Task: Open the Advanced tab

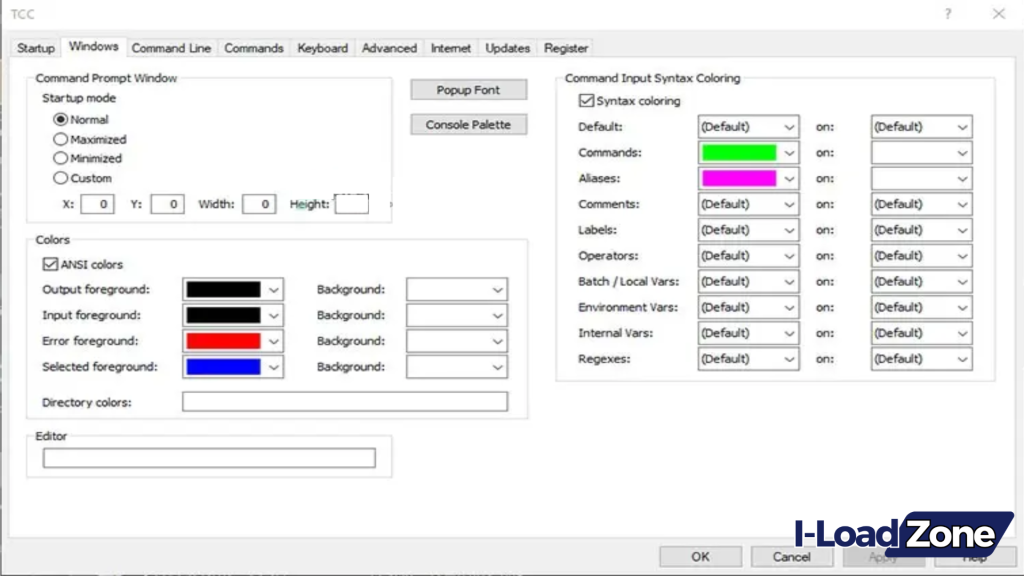Action: (389, 47)
